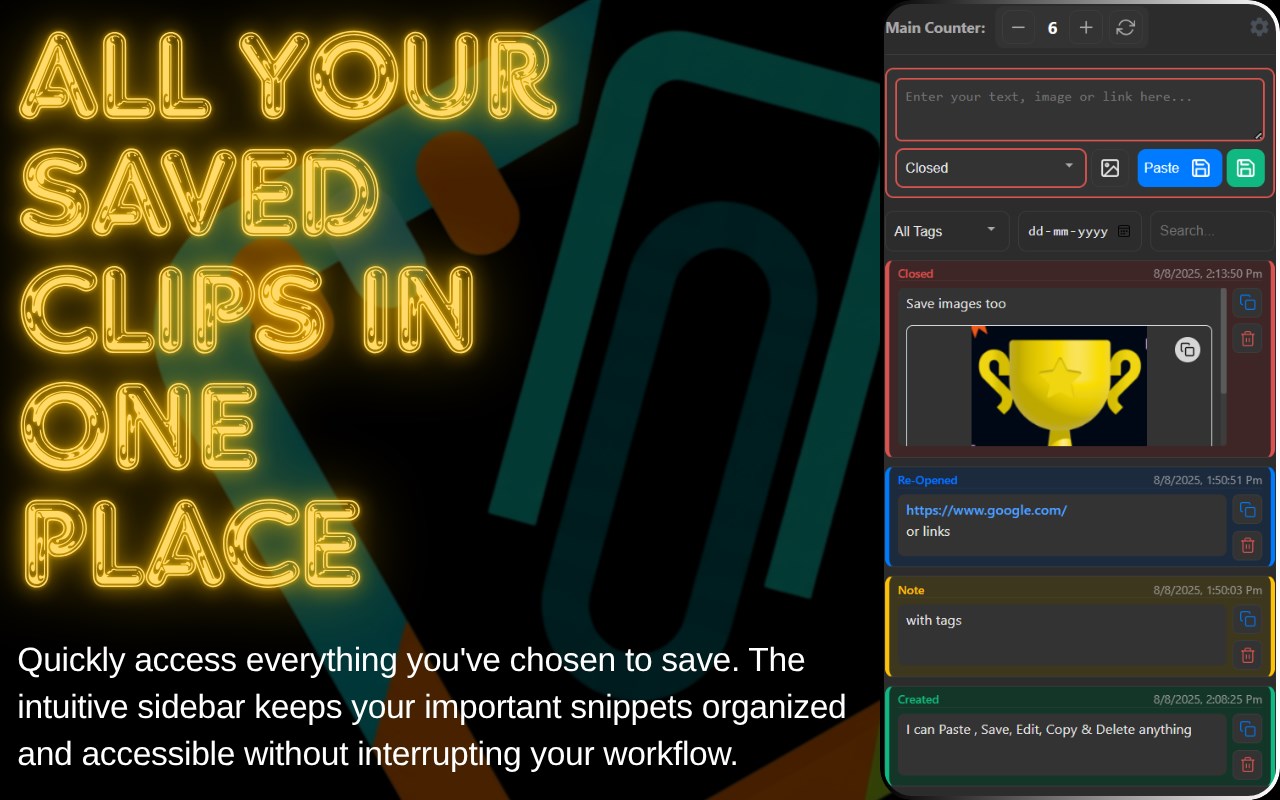Copy the 'with tags' Note clip
Screen dimensions: 1280x800
[x=1247, y=619]
